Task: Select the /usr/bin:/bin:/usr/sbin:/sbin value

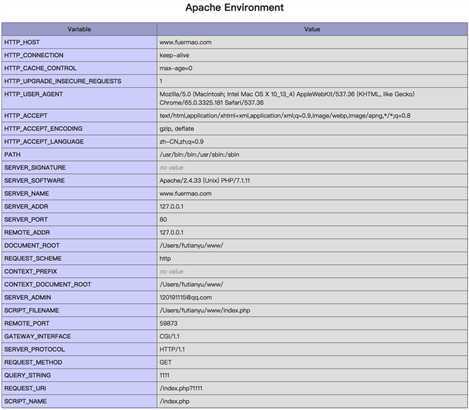Action: (x=199, y=155)
